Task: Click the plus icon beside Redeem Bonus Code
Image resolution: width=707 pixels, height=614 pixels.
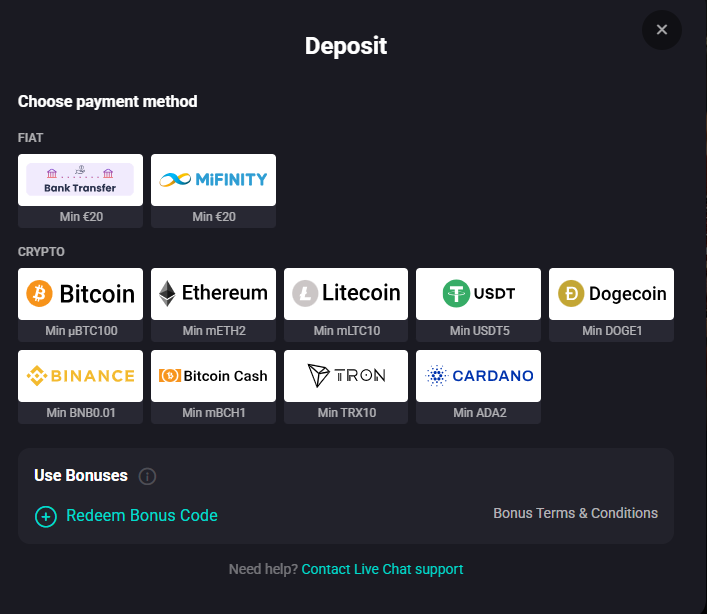Action: tap(46, 516)
